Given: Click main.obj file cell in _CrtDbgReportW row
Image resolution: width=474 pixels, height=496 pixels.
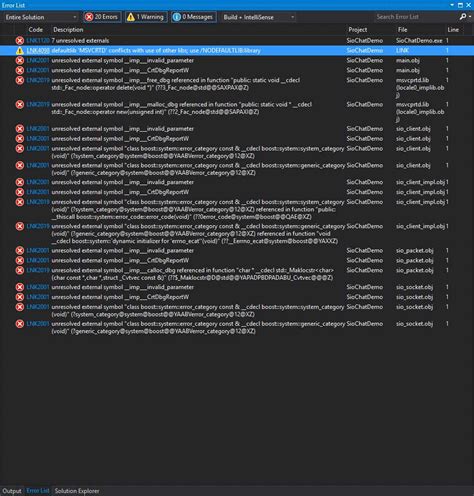Looking at the screenshot, I should [408, 71].
